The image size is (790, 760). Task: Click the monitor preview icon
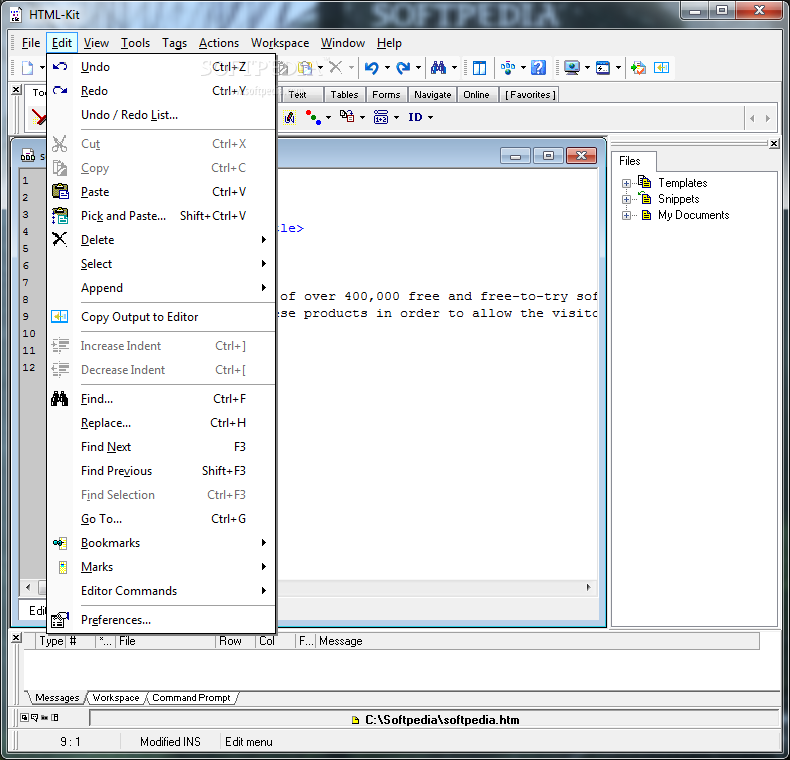pos(572,68)
